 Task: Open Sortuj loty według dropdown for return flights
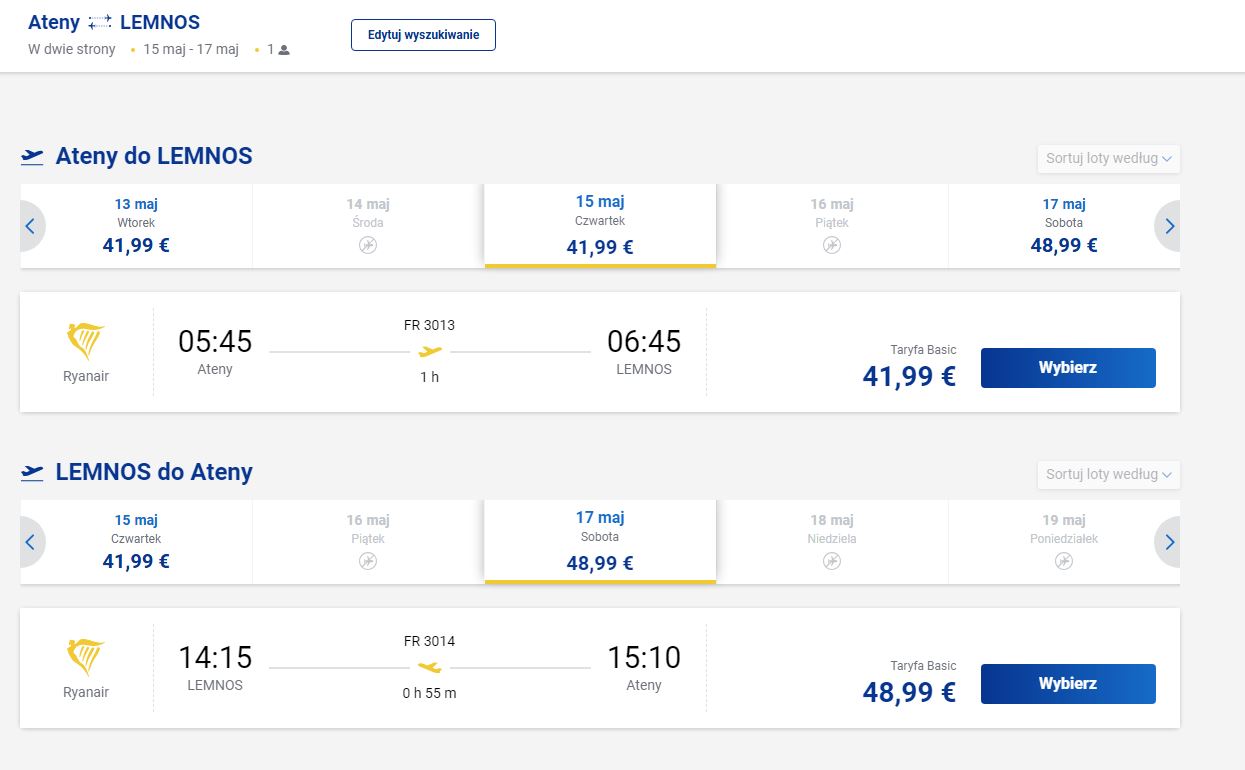coord(1109,474)
